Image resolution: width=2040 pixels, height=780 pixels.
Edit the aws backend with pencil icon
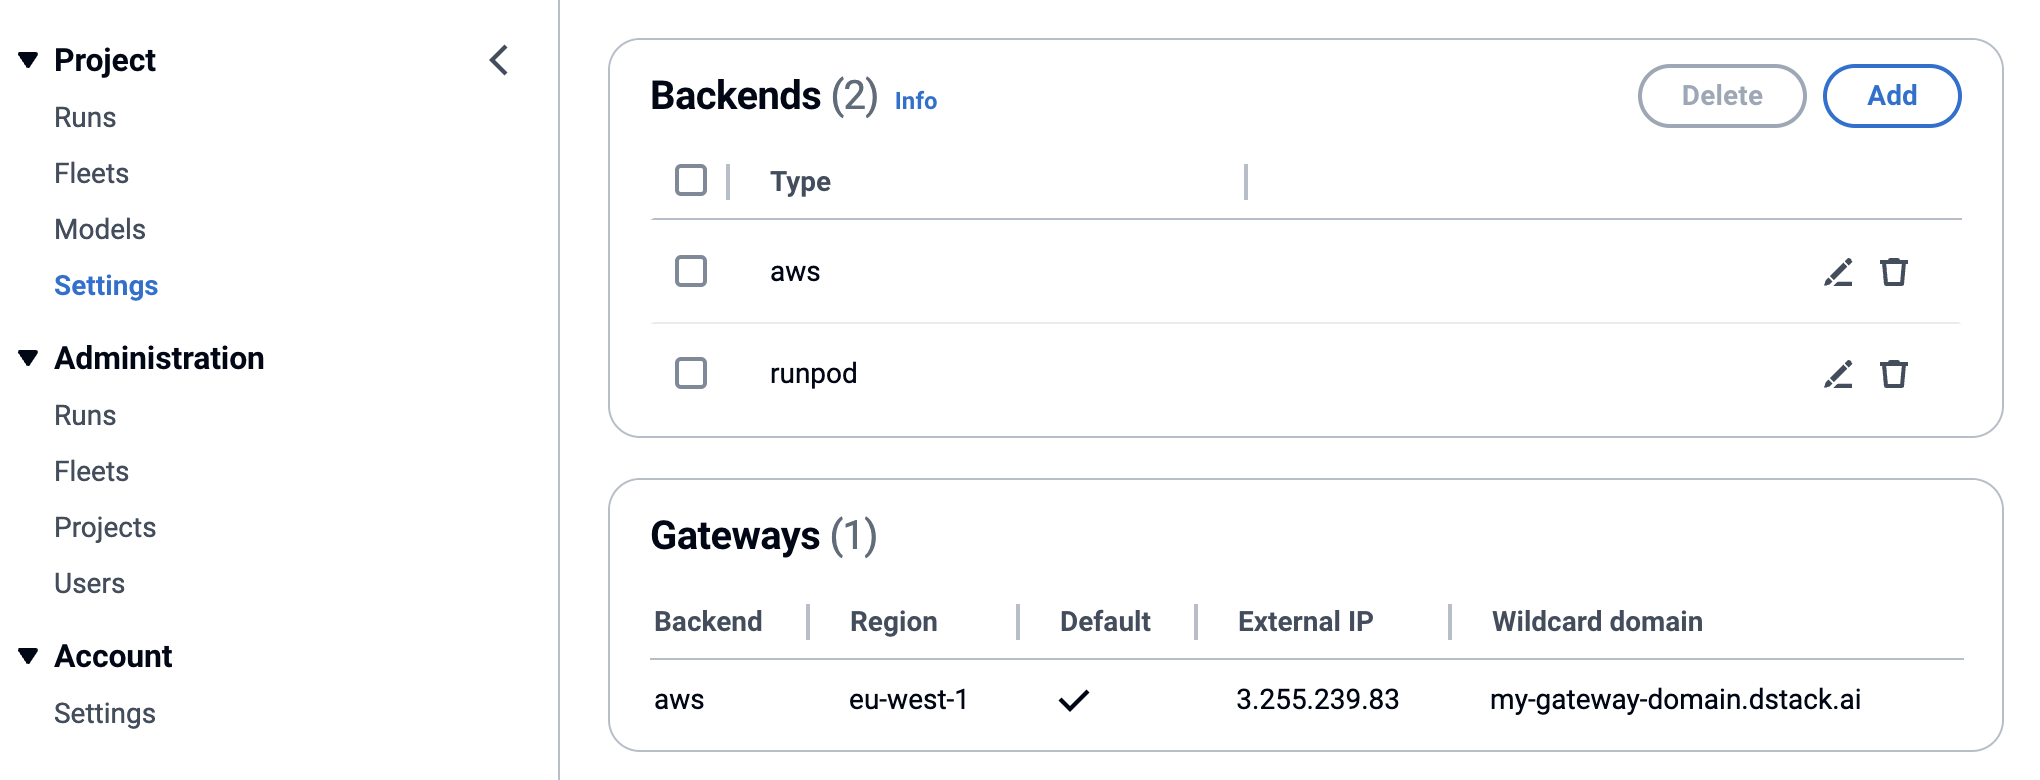[x=1838, y=272]
